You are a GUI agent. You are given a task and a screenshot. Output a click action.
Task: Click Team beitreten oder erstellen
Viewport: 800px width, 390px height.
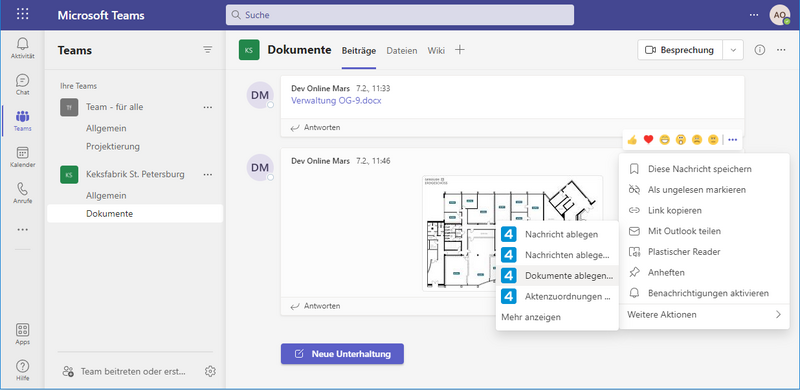pos(124,371)
